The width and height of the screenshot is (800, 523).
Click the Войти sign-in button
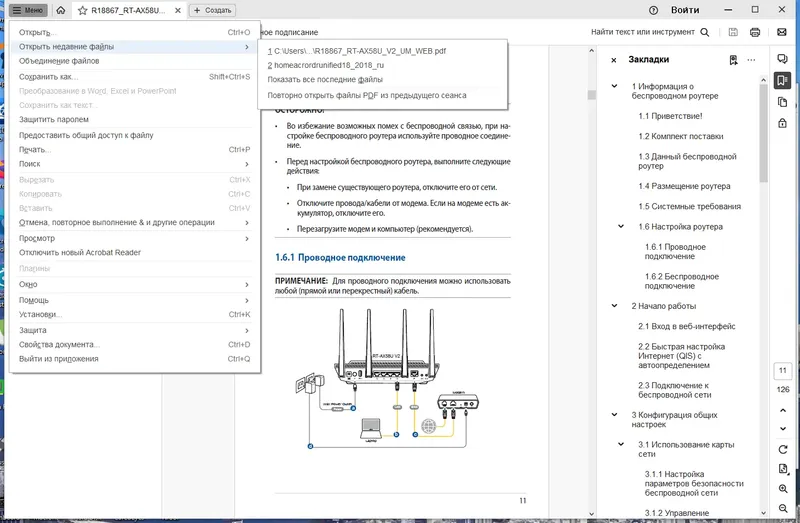[x=685, y=10]
